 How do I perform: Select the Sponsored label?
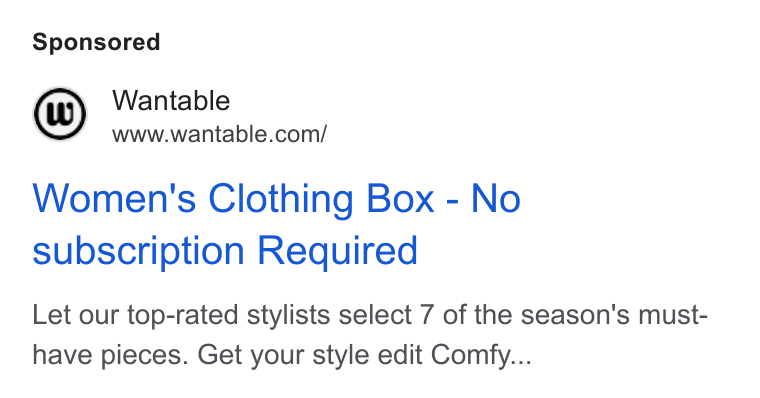96,42
